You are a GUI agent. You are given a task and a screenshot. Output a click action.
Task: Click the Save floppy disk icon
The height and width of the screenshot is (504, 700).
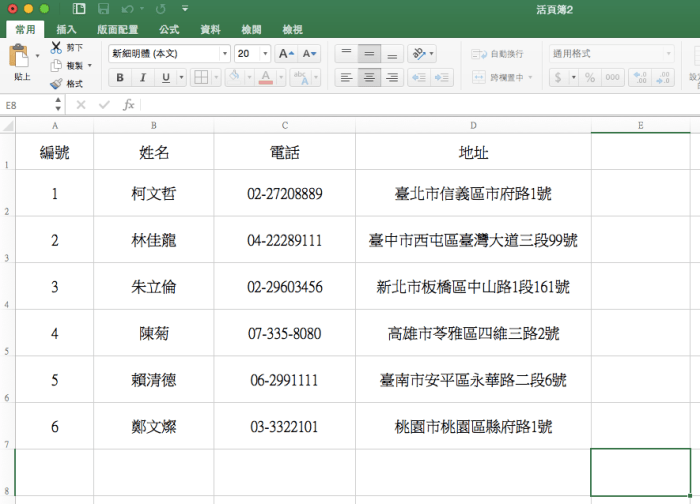click(103, 9)
